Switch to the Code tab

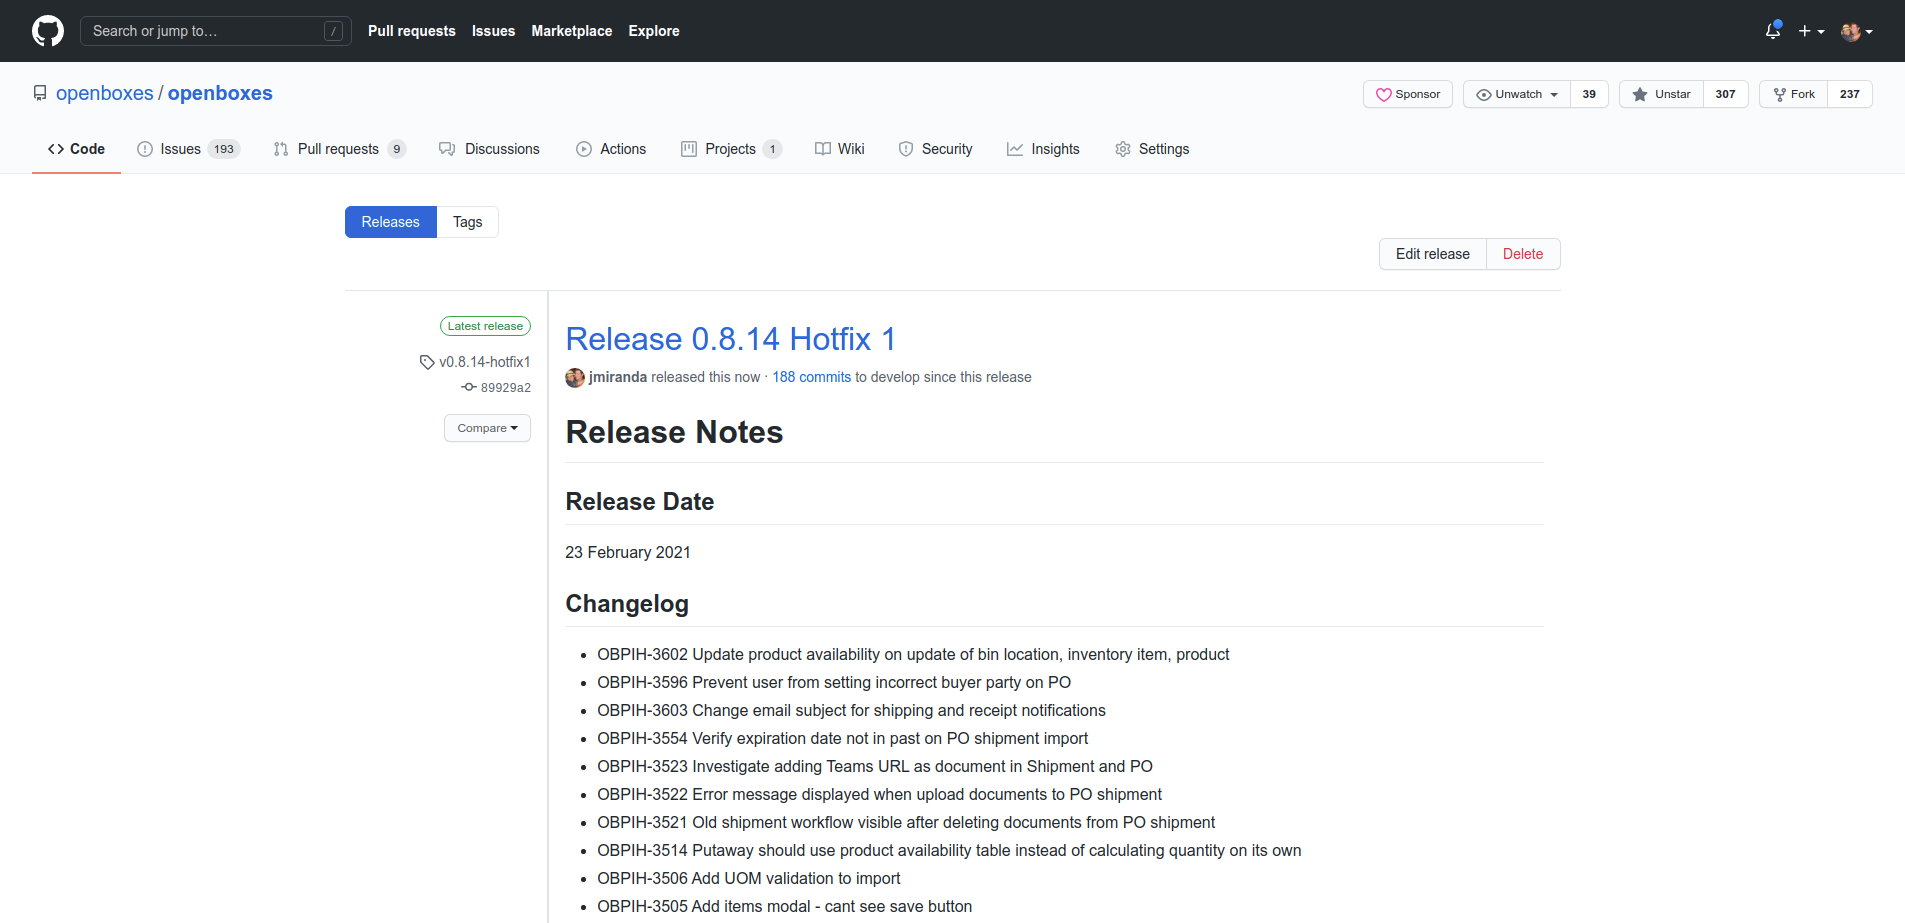76,149
